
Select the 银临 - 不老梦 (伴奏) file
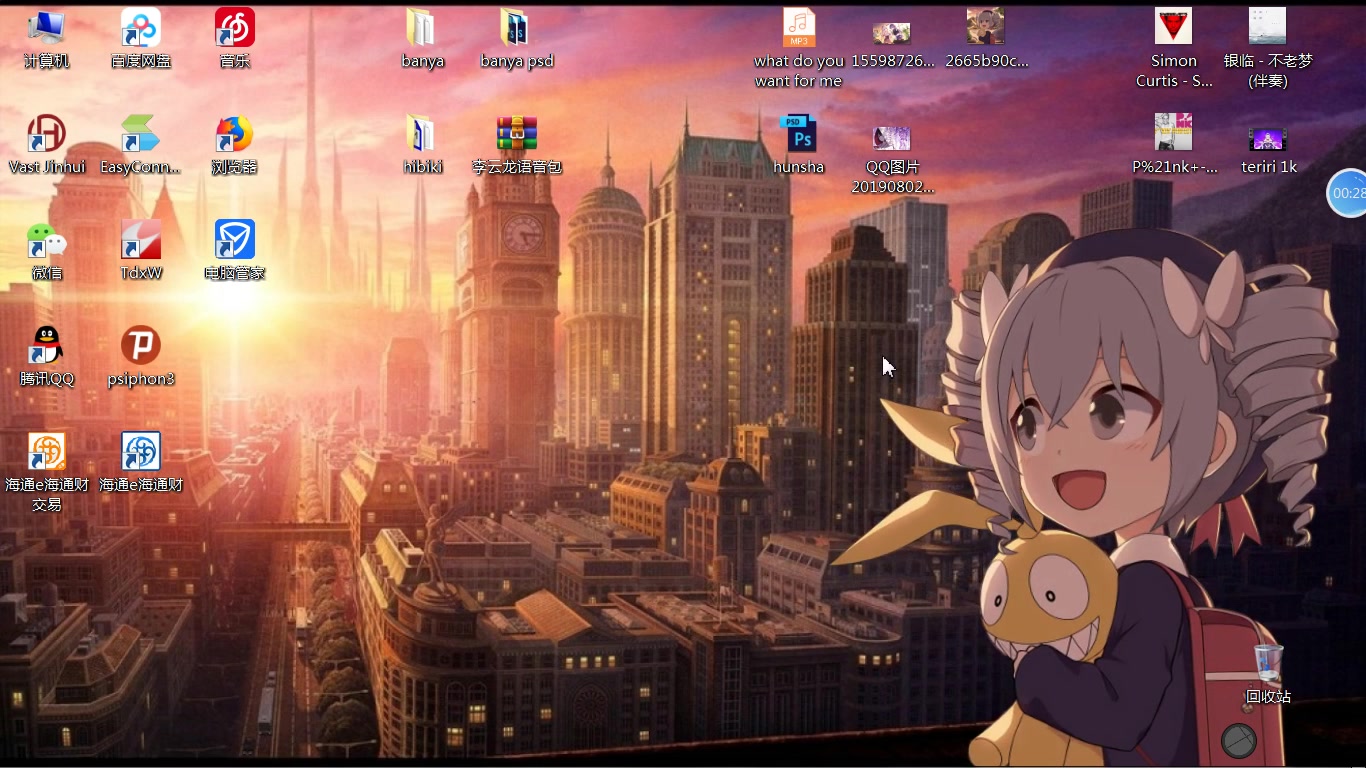1268,28
